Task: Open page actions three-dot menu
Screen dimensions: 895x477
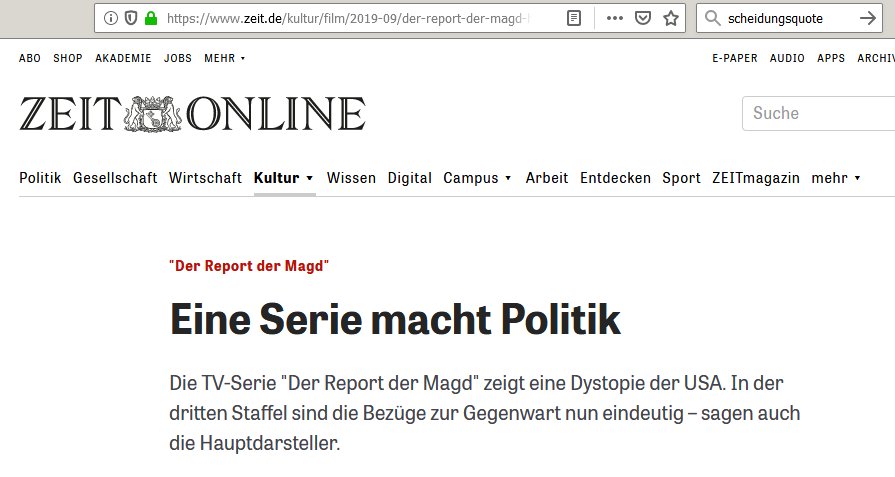Action: (615, 18)
